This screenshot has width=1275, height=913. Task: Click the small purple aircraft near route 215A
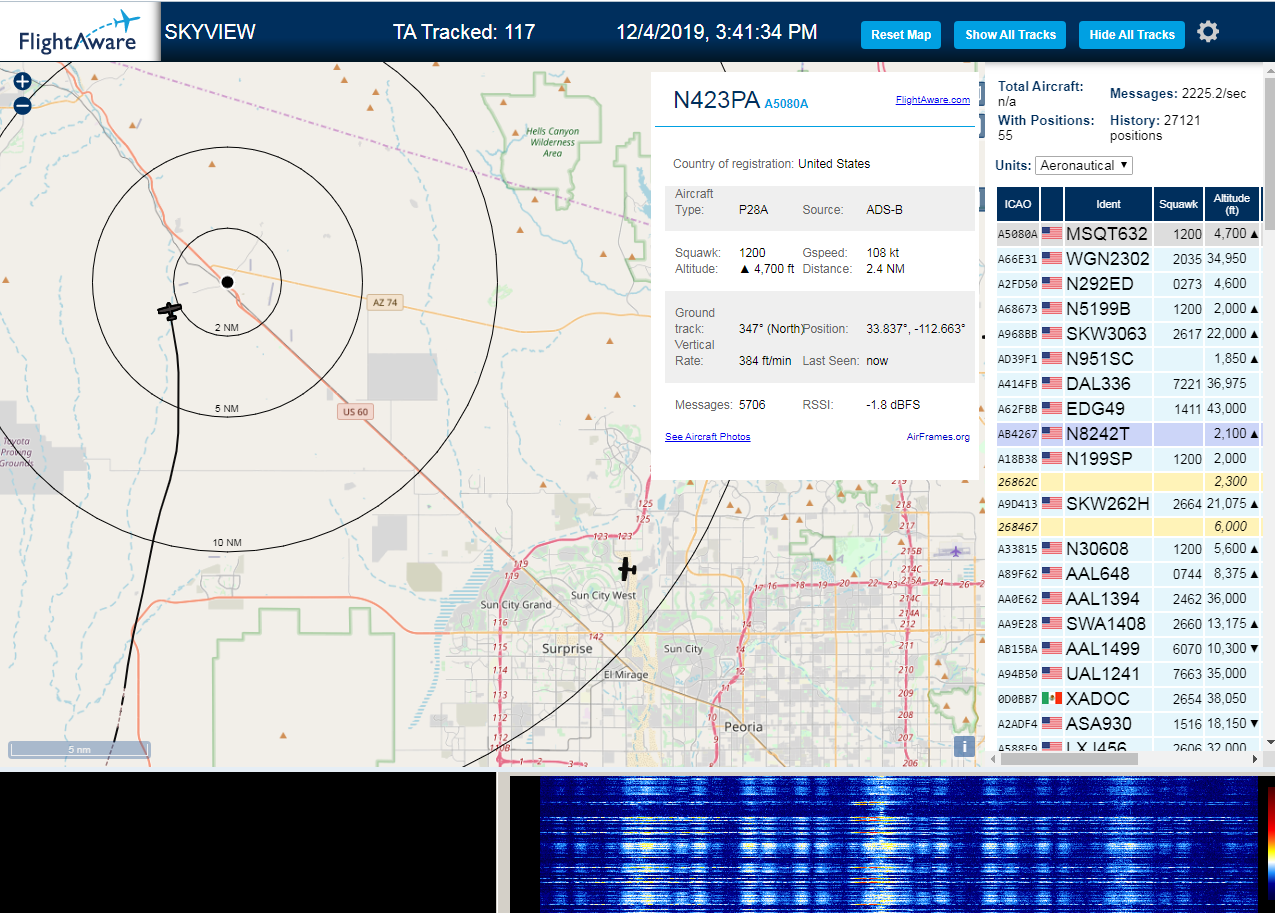click(x=957, y=551)
